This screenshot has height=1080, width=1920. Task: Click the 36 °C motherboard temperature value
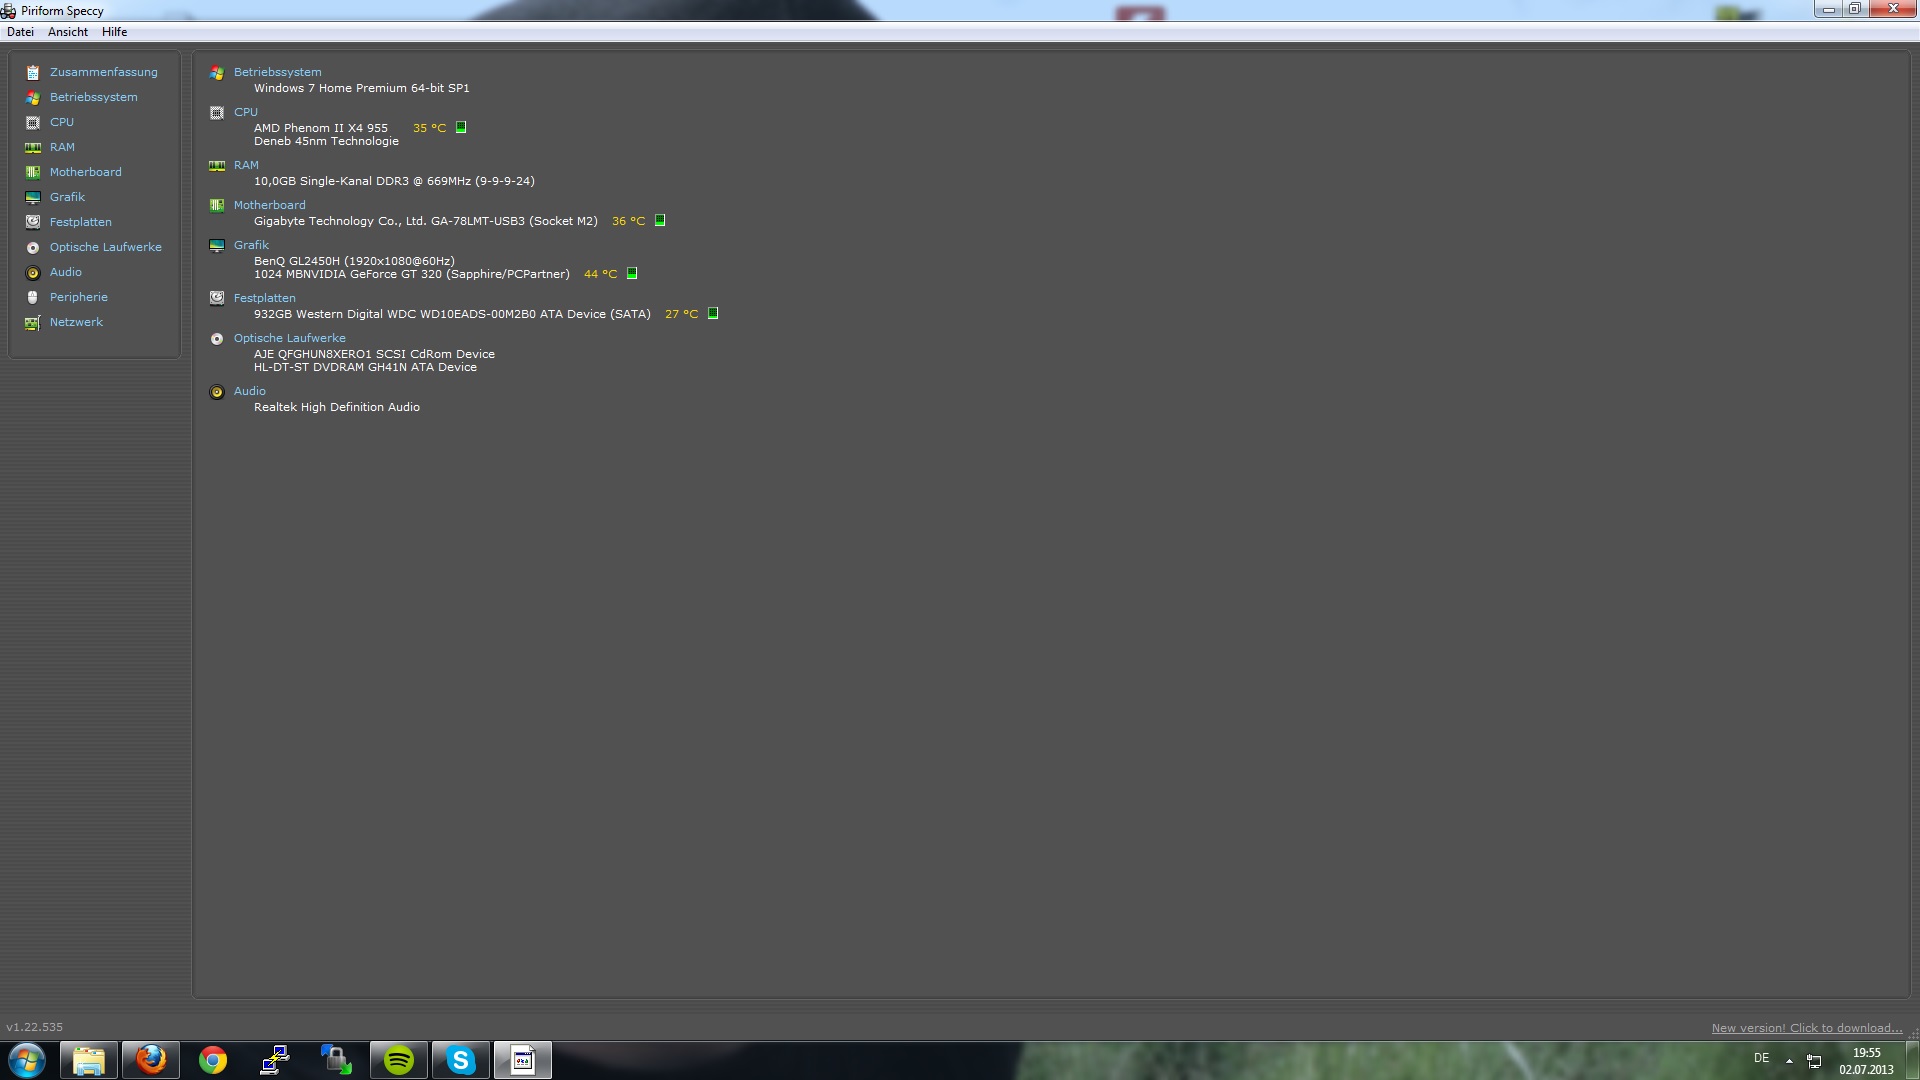pos(629,221)
